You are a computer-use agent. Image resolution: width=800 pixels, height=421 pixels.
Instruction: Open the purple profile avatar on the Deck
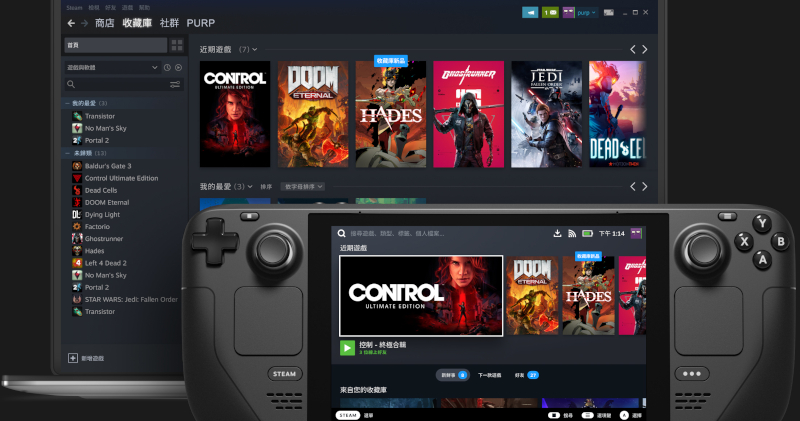(x=636, y=233)
